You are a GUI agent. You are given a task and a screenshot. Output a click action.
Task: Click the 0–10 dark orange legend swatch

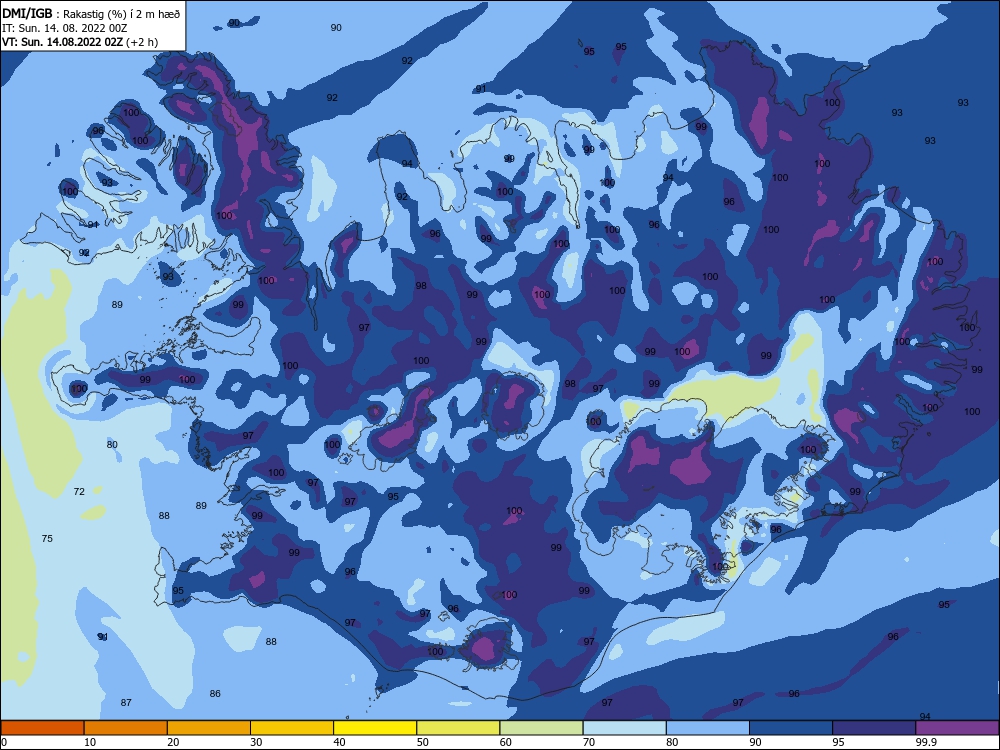(x=42, y=728)
